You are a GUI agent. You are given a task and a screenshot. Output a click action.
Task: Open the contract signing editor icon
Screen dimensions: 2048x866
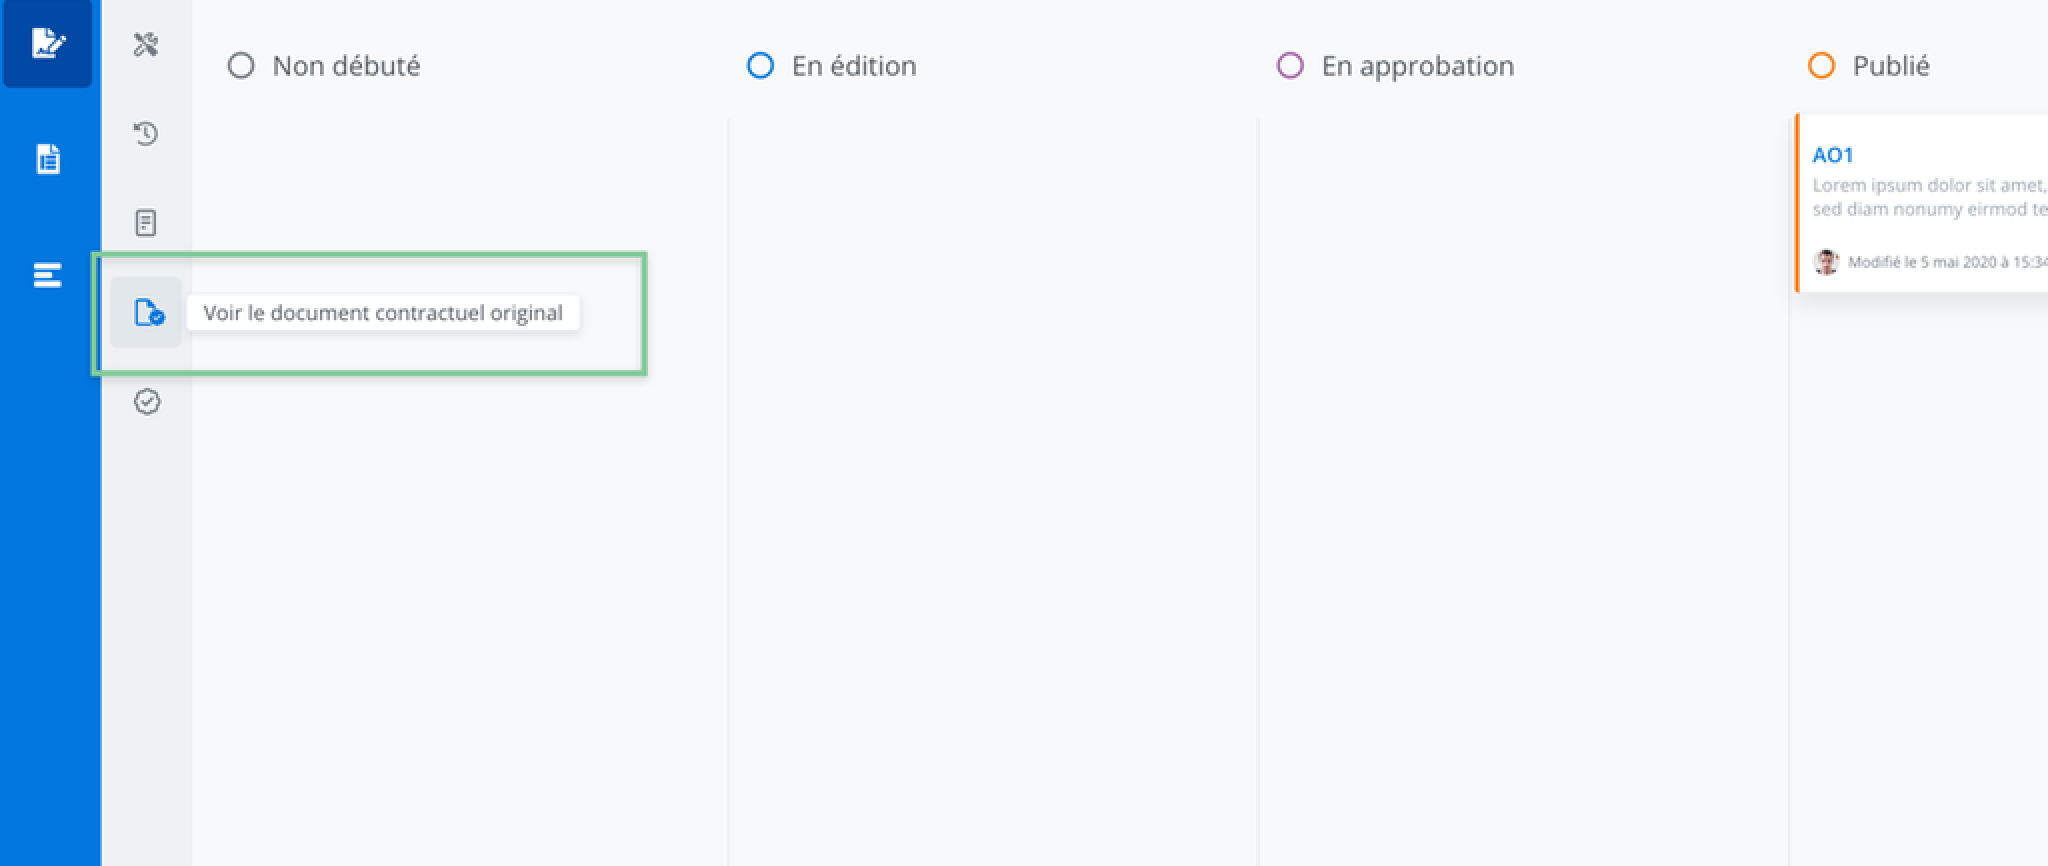coord(47,43)
